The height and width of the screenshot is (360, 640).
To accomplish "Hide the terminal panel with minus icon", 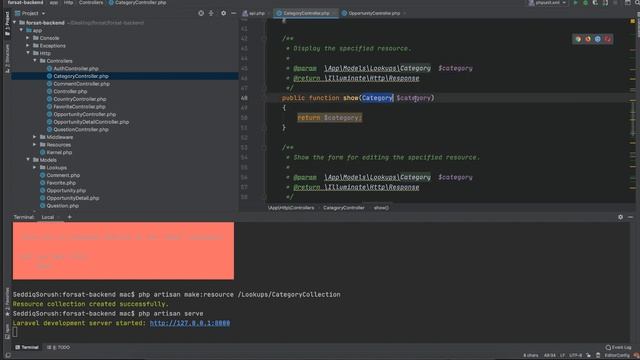I will point(631,217).
